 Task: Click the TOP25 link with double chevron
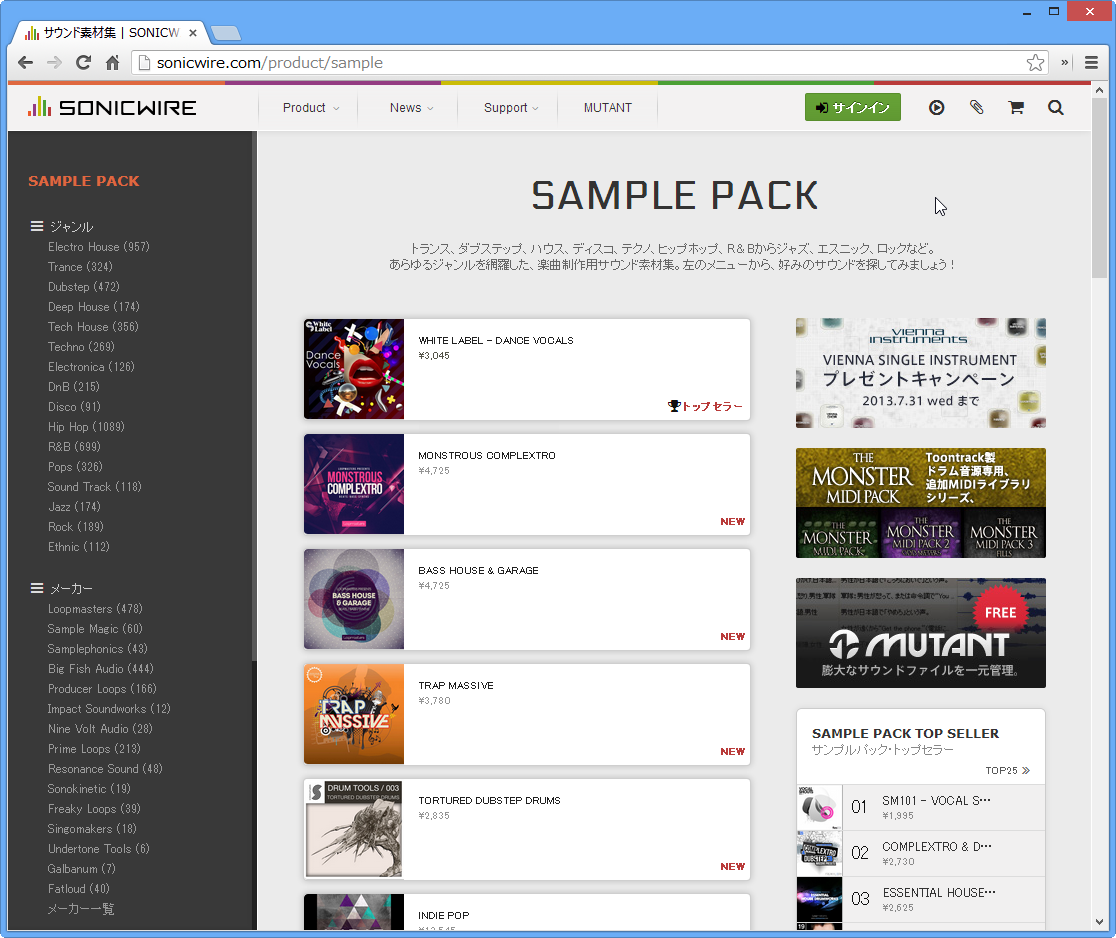click(1008, 770)
